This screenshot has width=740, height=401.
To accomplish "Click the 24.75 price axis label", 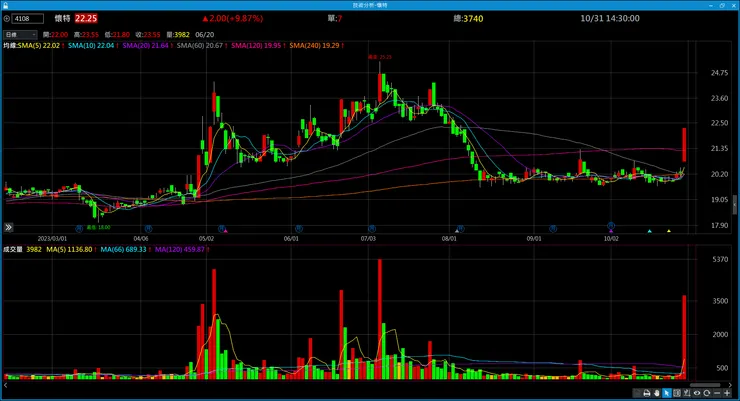I will coord(719,73).
